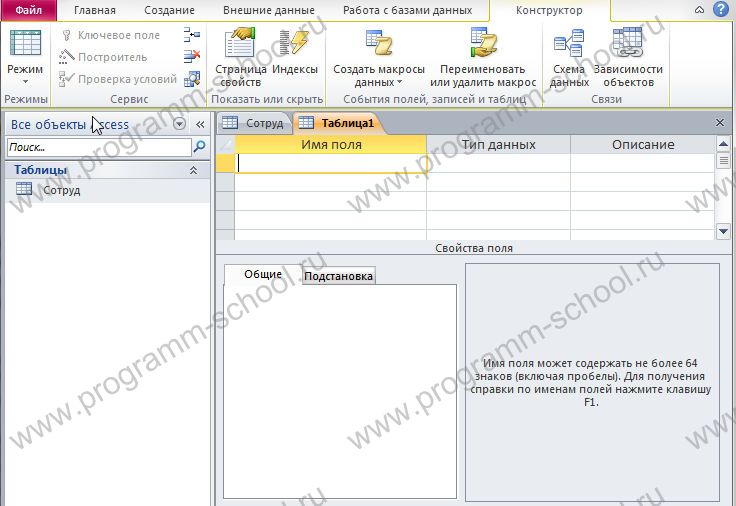
Task: Click the Поиск search field in navigation pane
Action: click(97, 147)
